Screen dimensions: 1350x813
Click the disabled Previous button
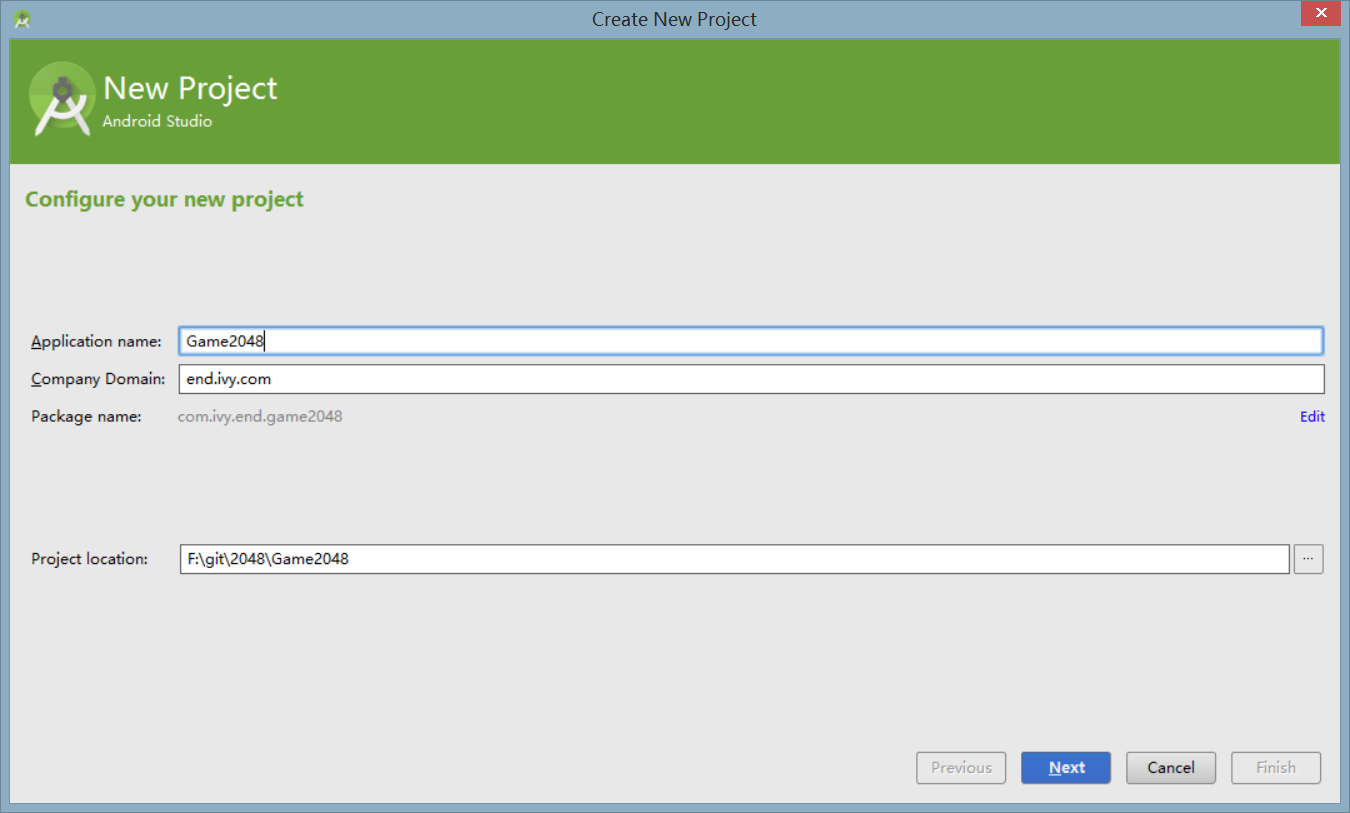tap(961, 768)
